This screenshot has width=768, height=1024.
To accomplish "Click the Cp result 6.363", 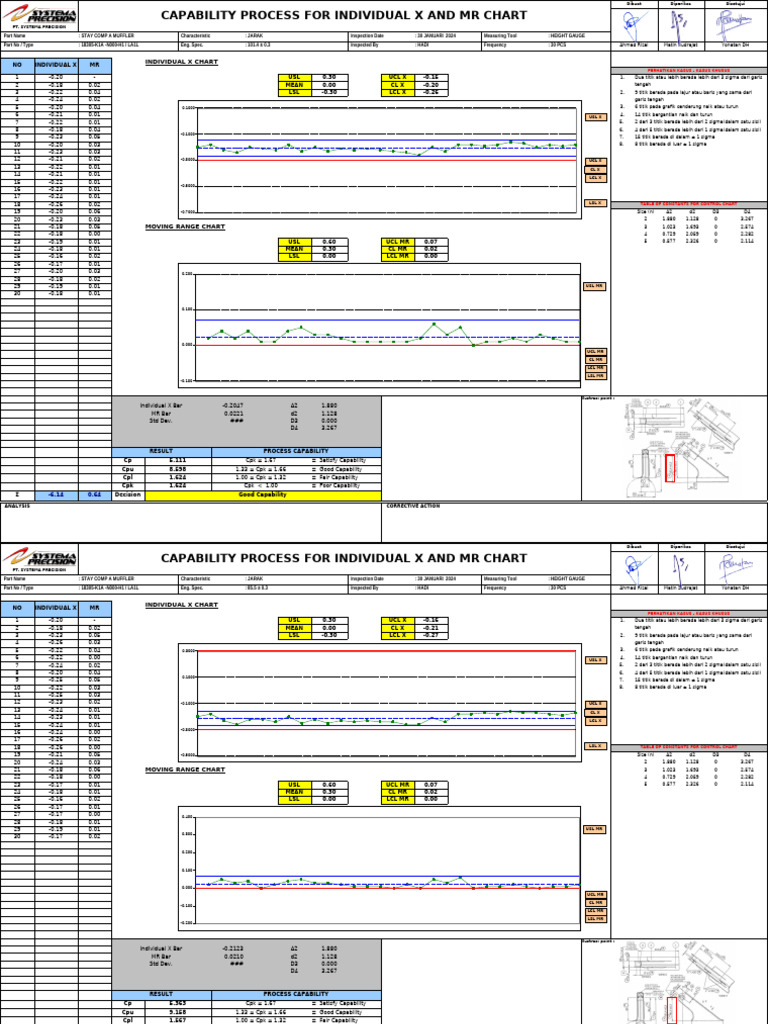I will point(178,1003).
